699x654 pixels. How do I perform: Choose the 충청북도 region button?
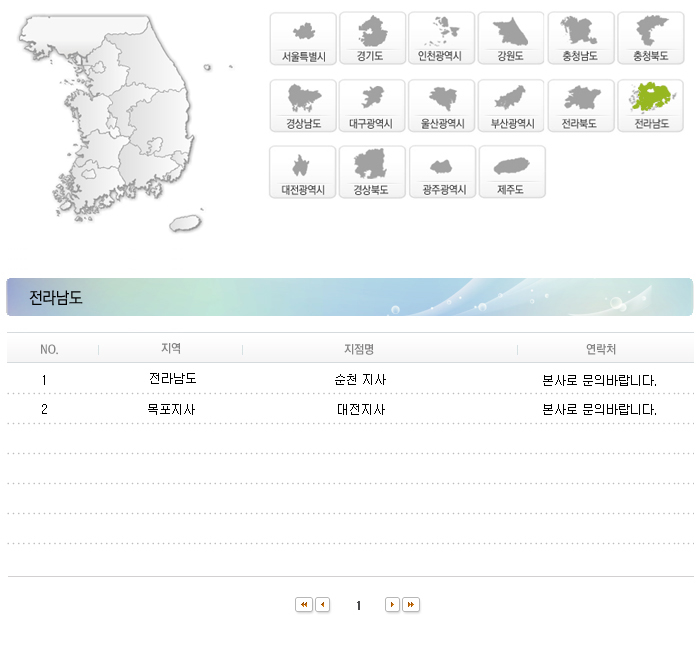(x=650, y=39)
